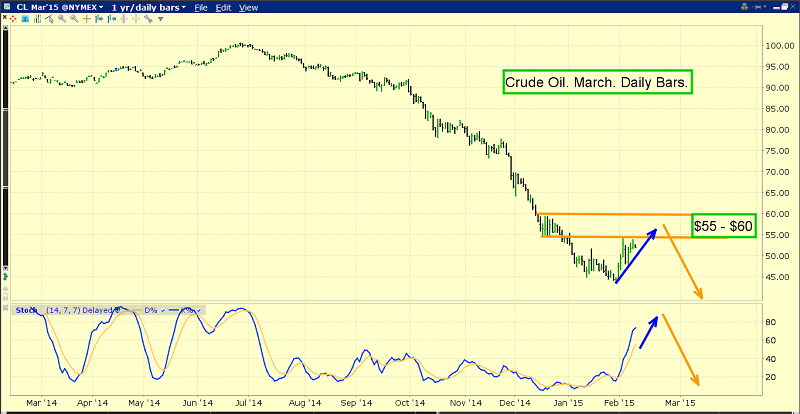Screen dimensions: 800x414
Task: Click the bar icon with right-pointing arrow
Action: tap(99, 19)
